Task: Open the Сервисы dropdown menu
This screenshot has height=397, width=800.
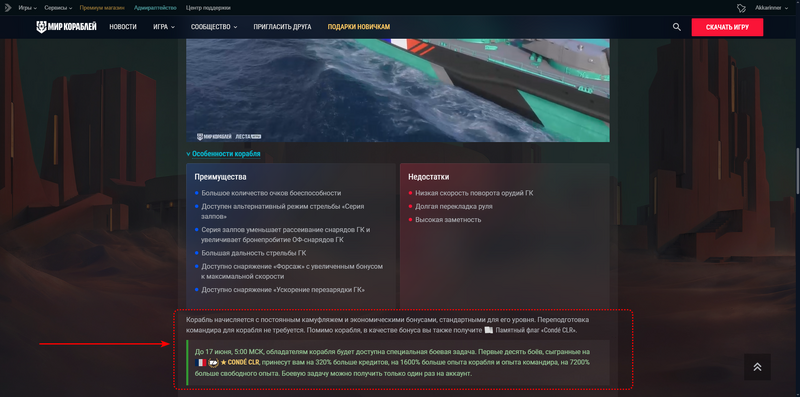Action: pos(58,8)
